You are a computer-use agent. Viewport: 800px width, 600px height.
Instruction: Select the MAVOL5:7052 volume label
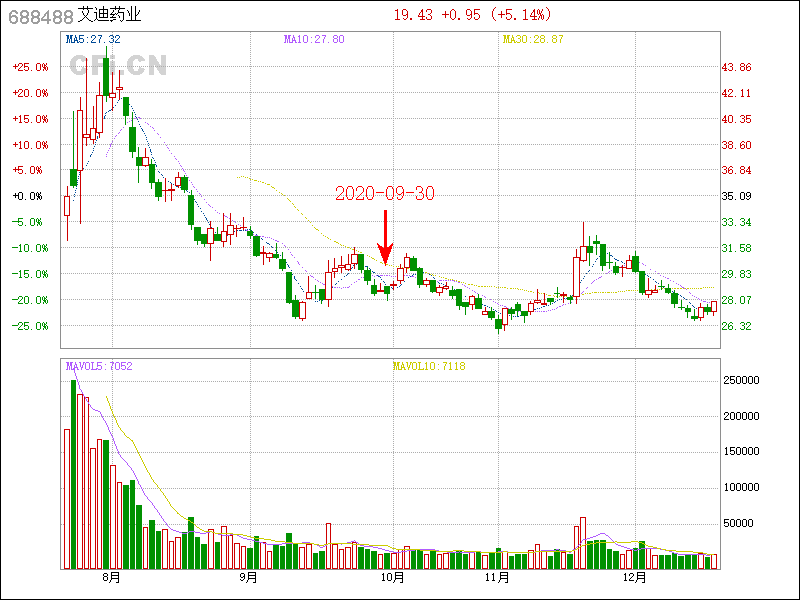[x=99, y=366]
